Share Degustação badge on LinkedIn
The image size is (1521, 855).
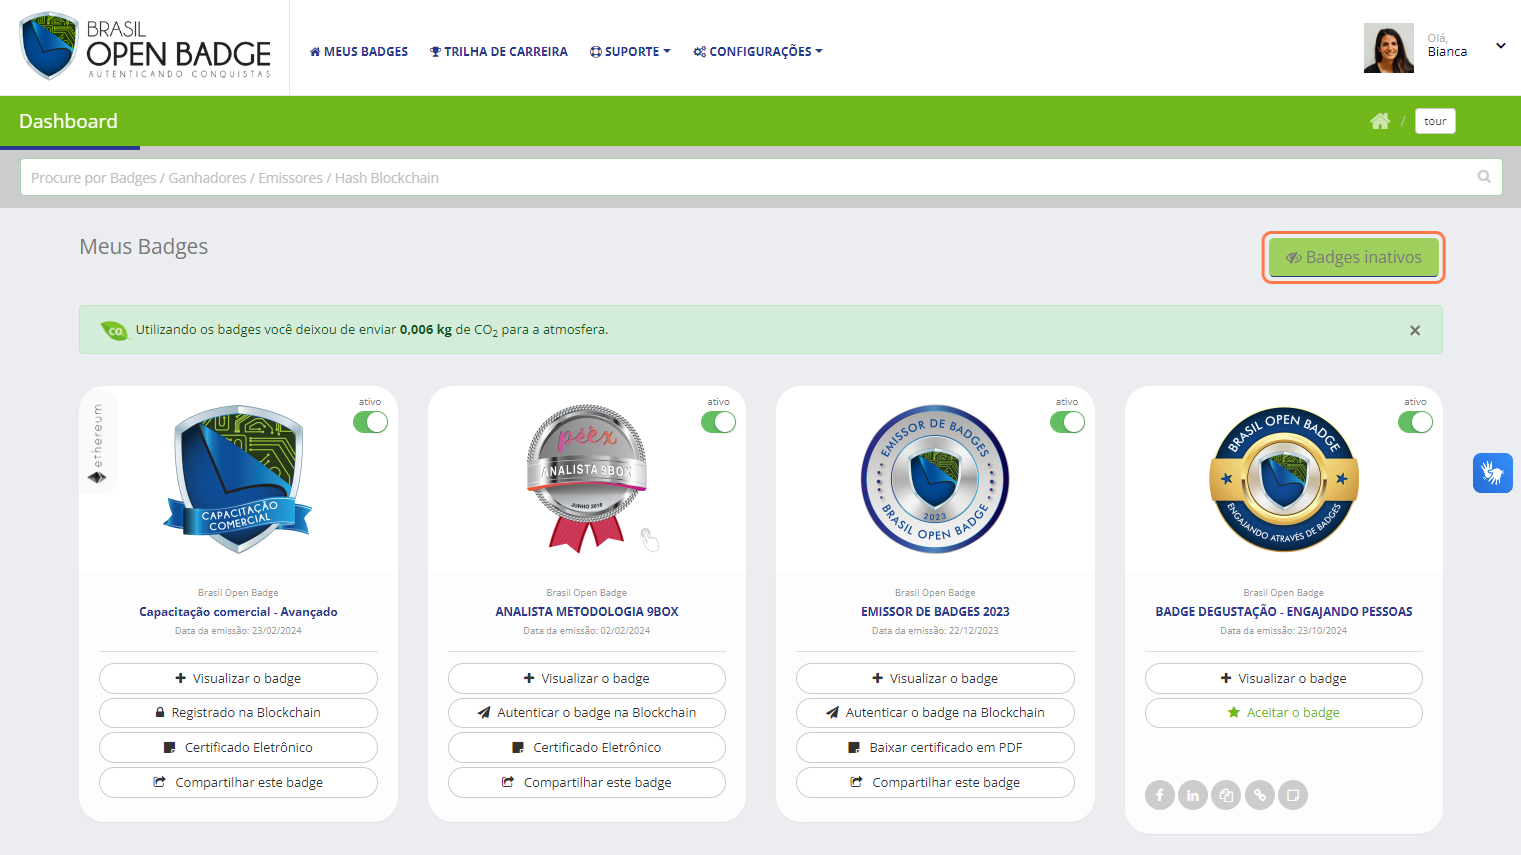point(1193,795)
